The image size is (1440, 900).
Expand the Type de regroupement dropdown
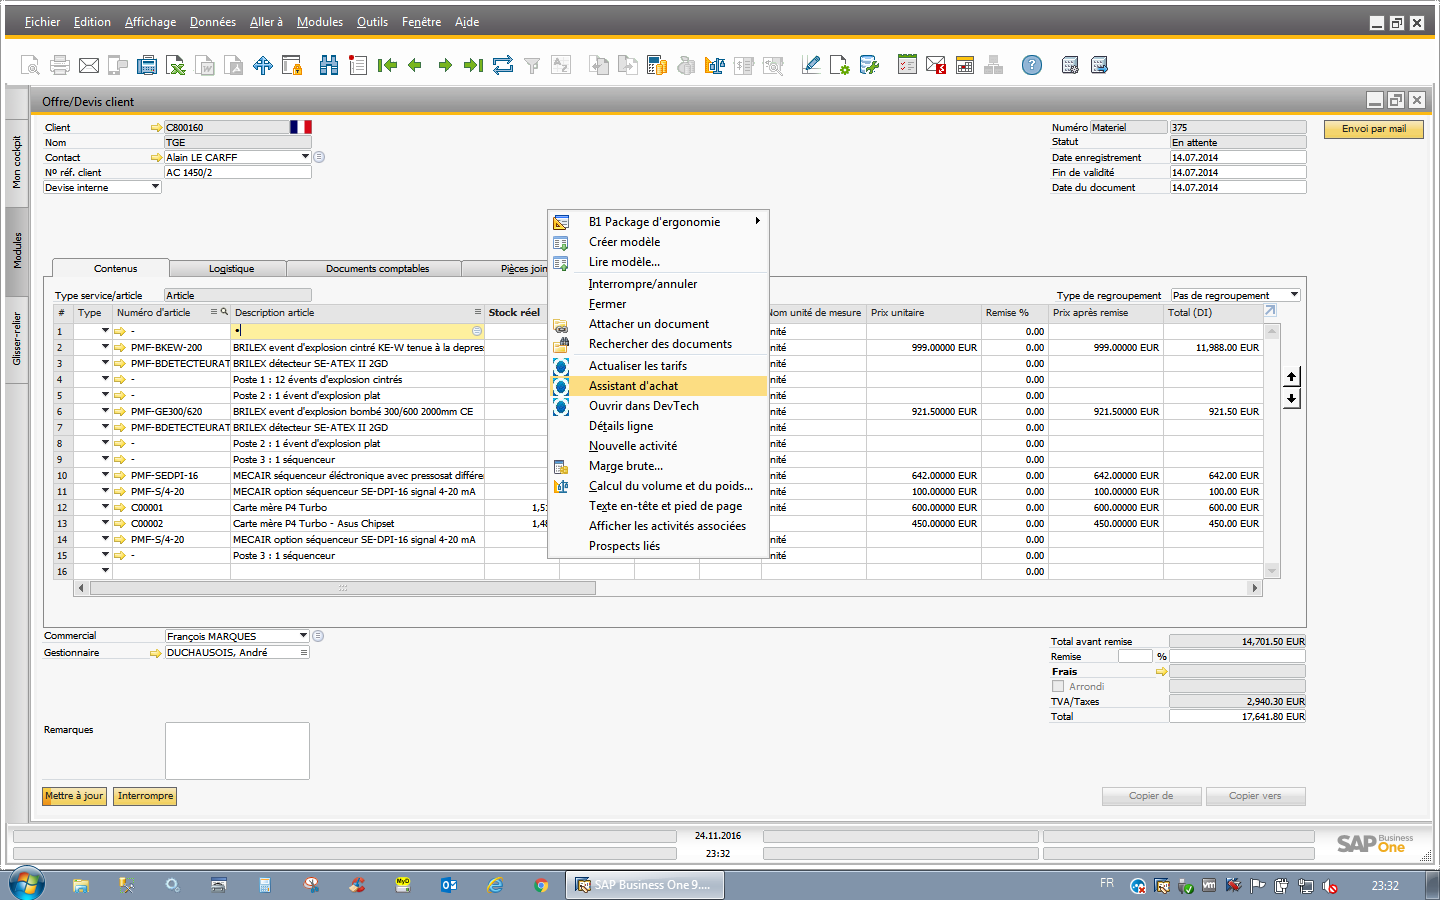[1294, 295]
